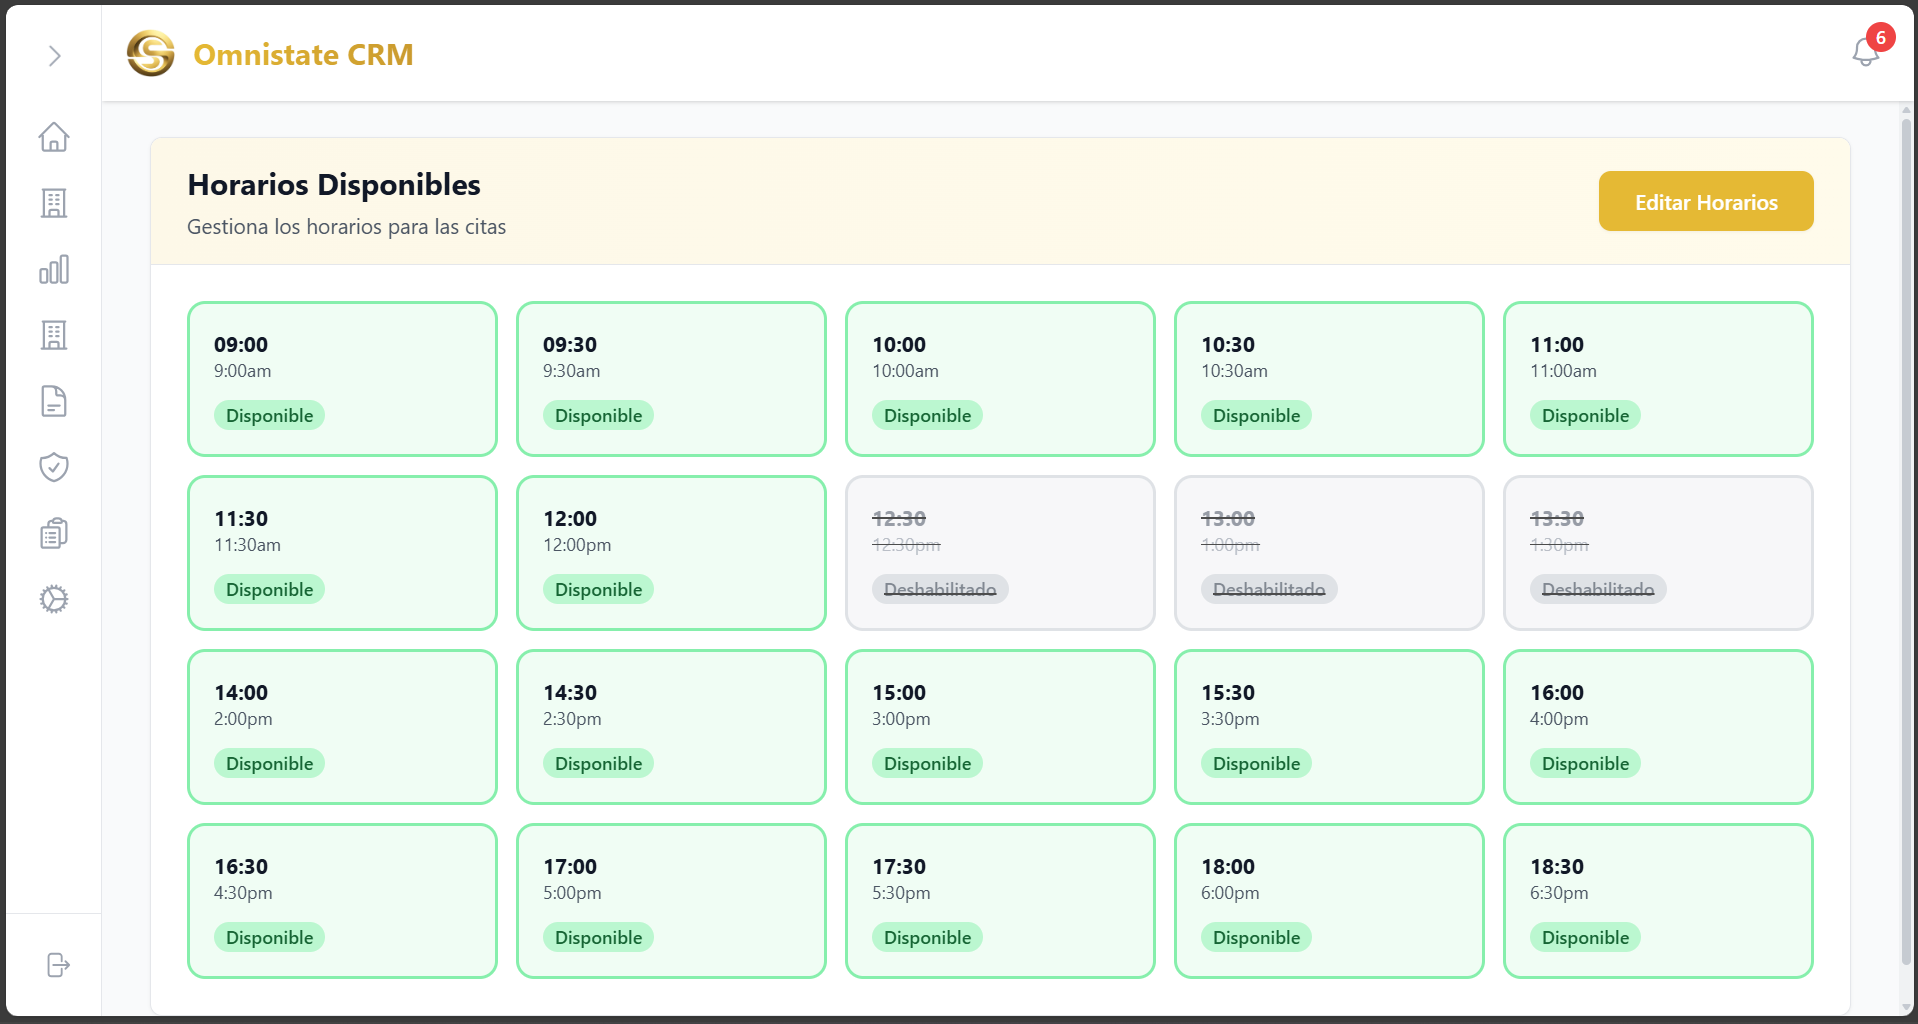The height and width of the screenshot is (1024, 1918).
Task: Expand the sidebar using the chevron arrow
Action: coord(54,57)
